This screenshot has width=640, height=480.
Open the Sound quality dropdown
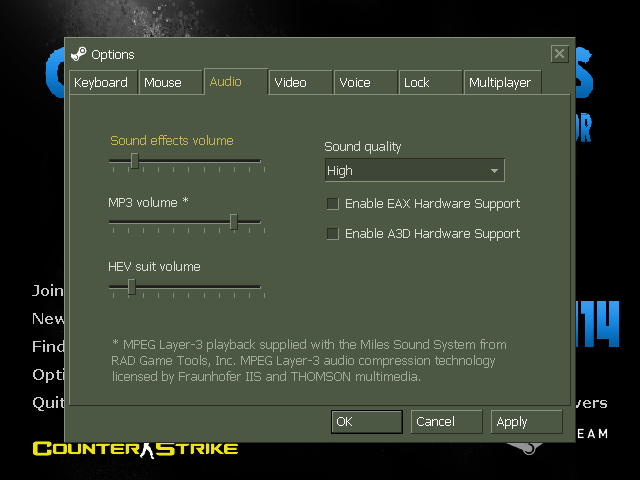pos(414,171)
